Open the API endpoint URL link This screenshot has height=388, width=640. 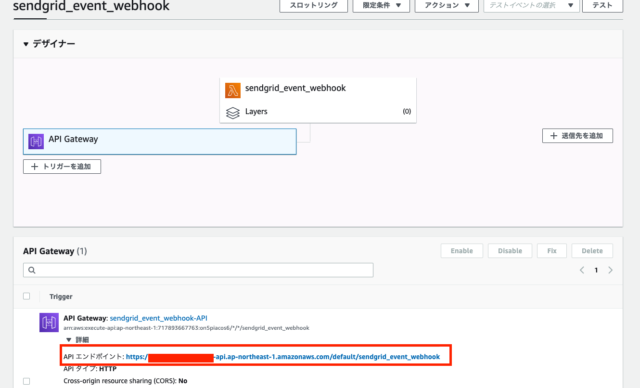point(283,357)
